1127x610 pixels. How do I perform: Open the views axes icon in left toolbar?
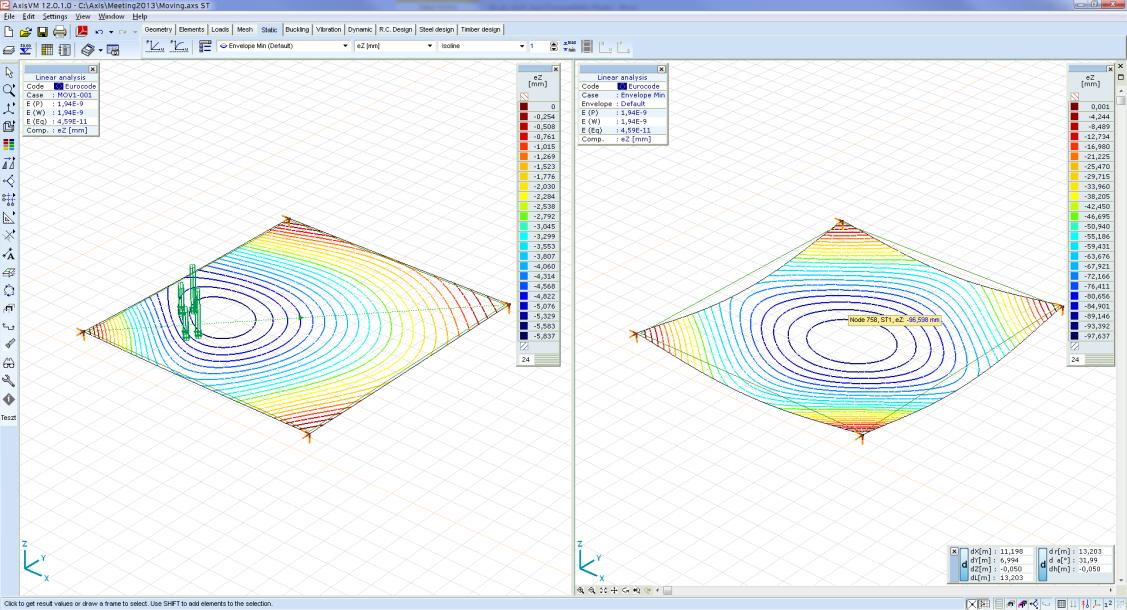[x=9, y=108]
